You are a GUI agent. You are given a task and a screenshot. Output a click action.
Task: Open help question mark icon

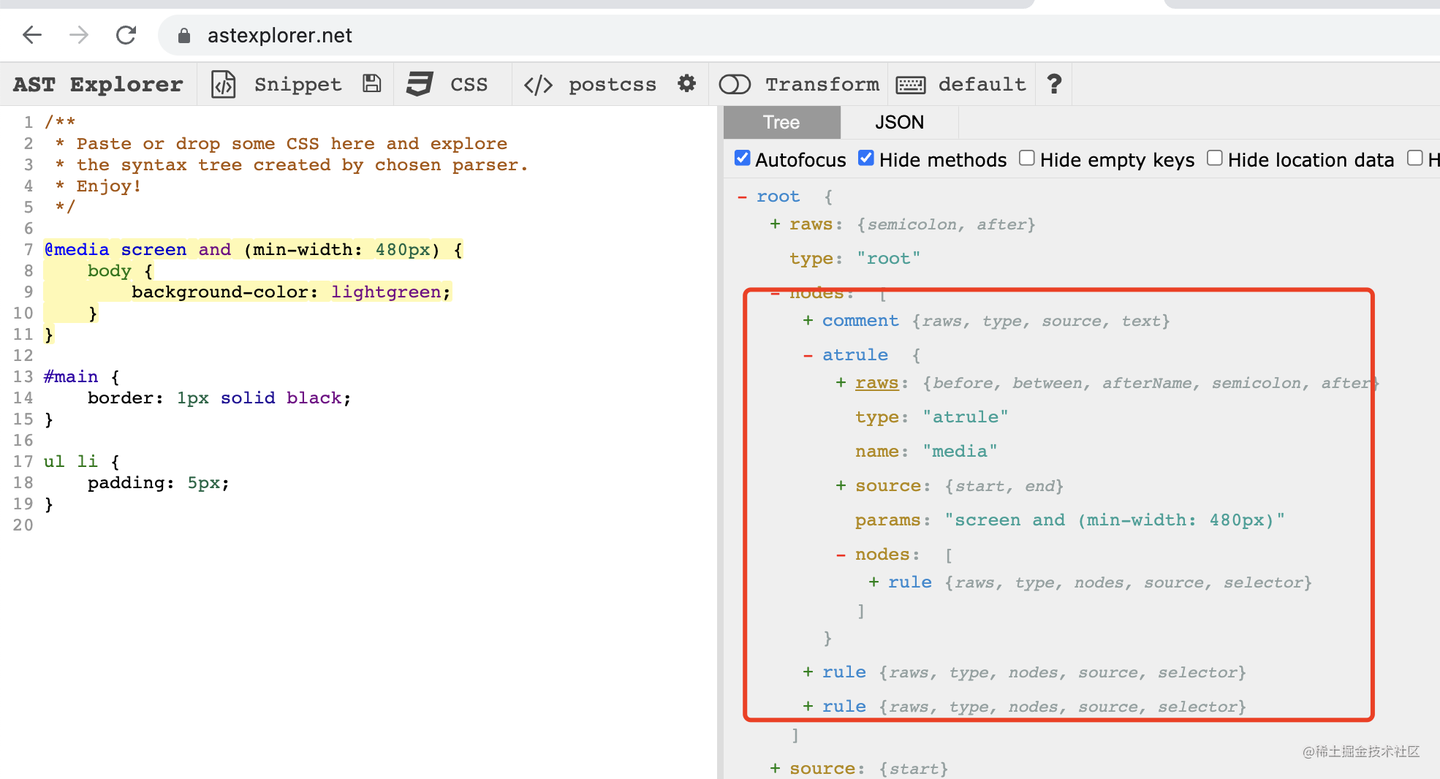click(x=1054, y=84)
